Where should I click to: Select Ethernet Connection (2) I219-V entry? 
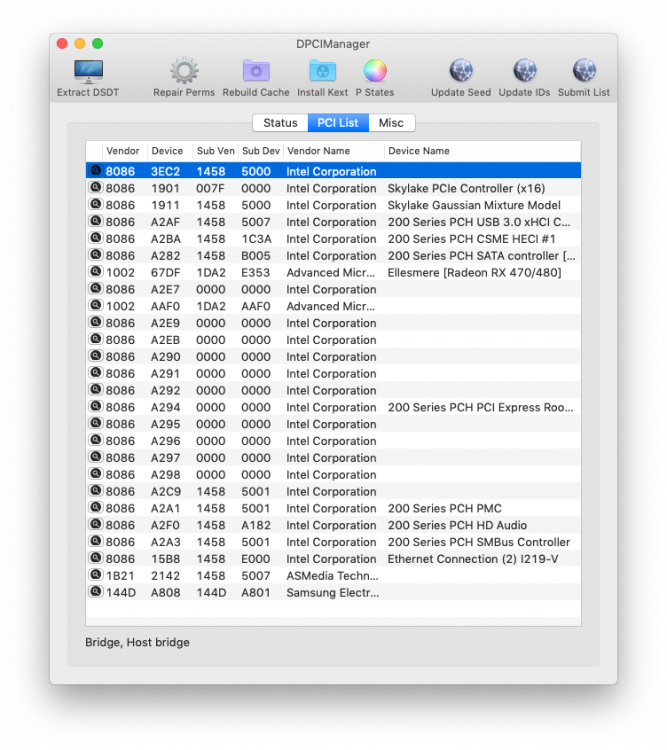(473, 559)
